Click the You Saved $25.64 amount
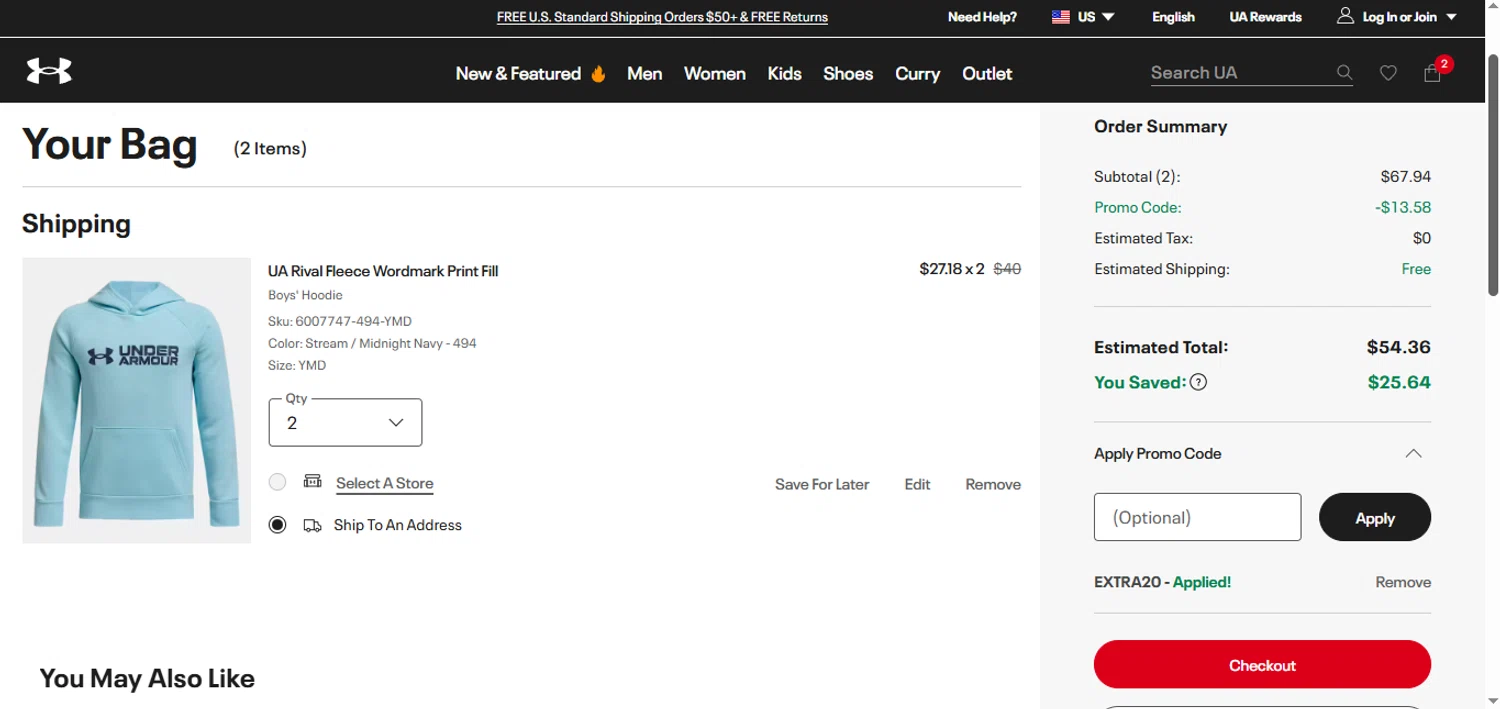 click(x=1399, y=382)
